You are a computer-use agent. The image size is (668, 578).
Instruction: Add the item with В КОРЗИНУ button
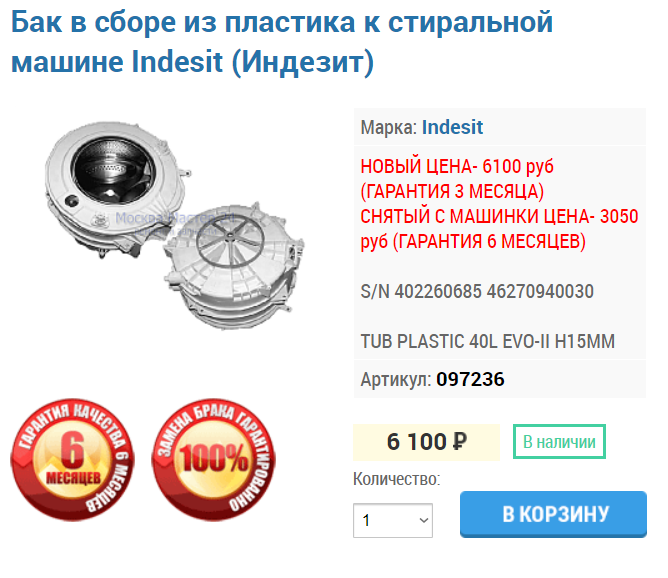coord(553,514)
